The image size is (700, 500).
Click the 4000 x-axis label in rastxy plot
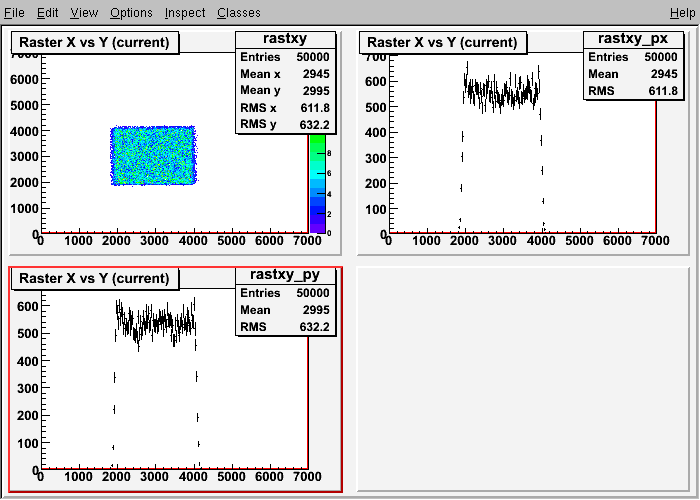[192, 241]
